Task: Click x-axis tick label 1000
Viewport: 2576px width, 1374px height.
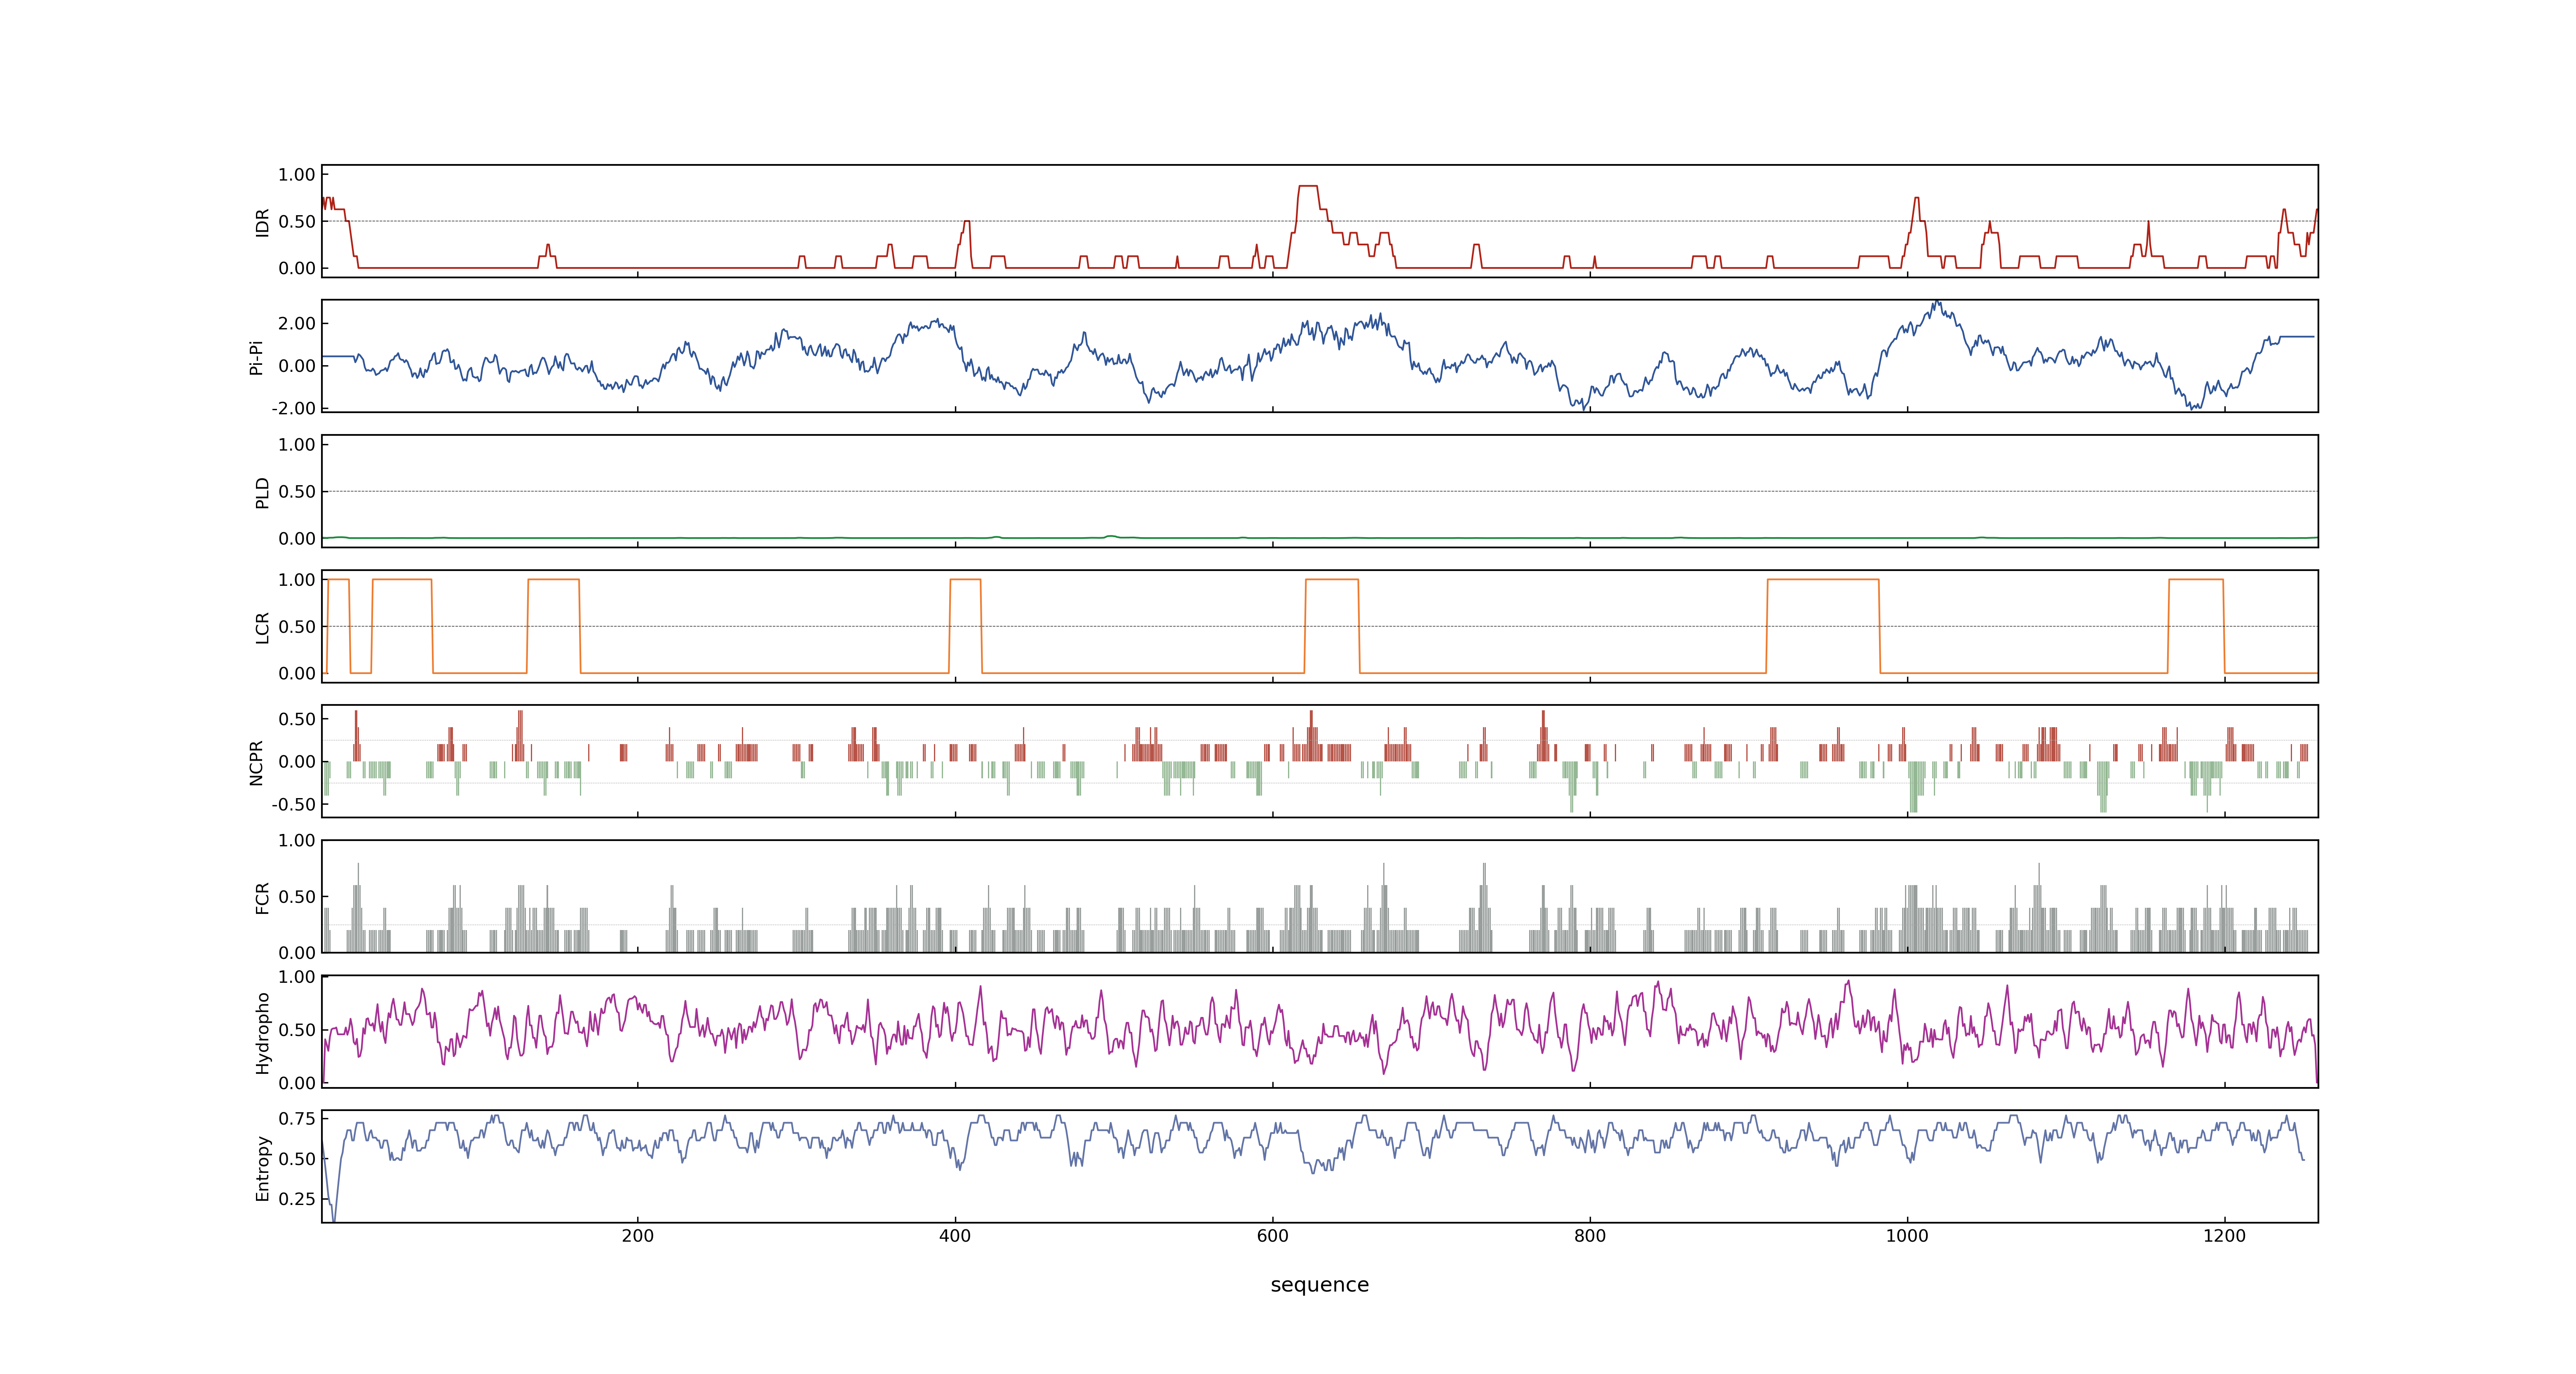Action: [1907, 1236]
